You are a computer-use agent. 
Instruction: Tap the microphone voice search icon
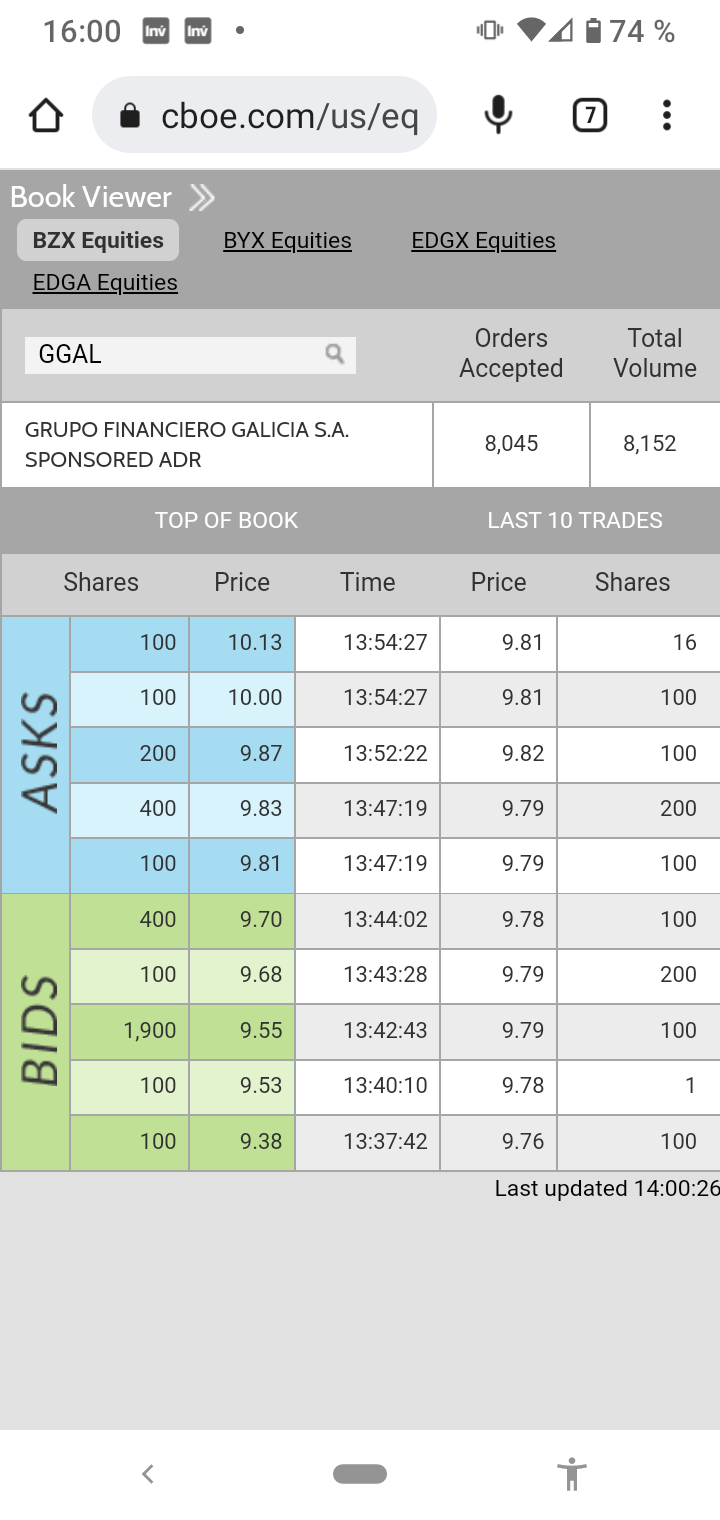tap(498, 116)
